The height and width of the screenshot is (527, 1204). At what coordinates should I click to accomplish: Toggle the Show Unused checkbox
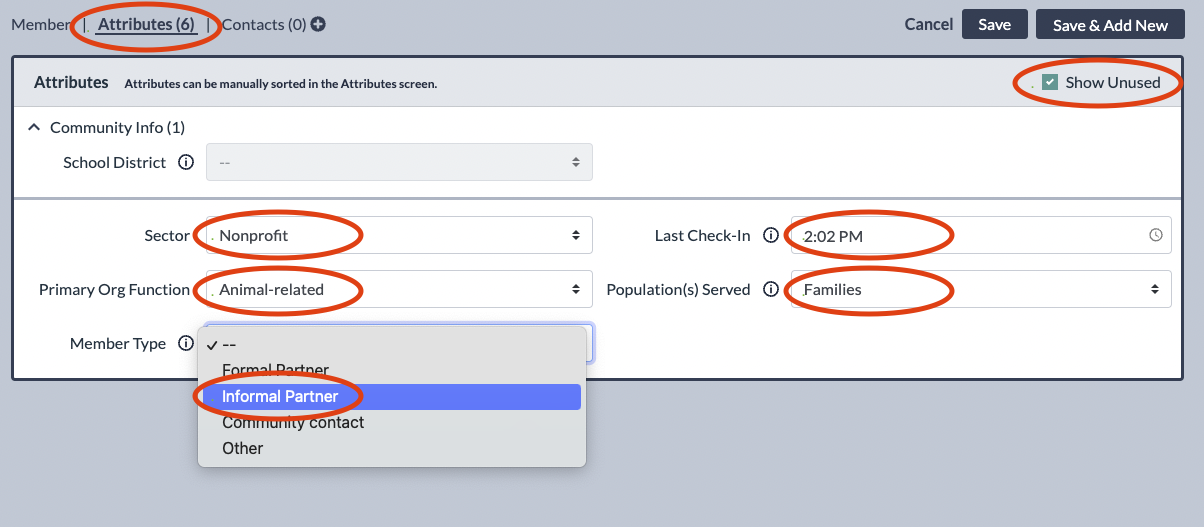coord(1050,82)
